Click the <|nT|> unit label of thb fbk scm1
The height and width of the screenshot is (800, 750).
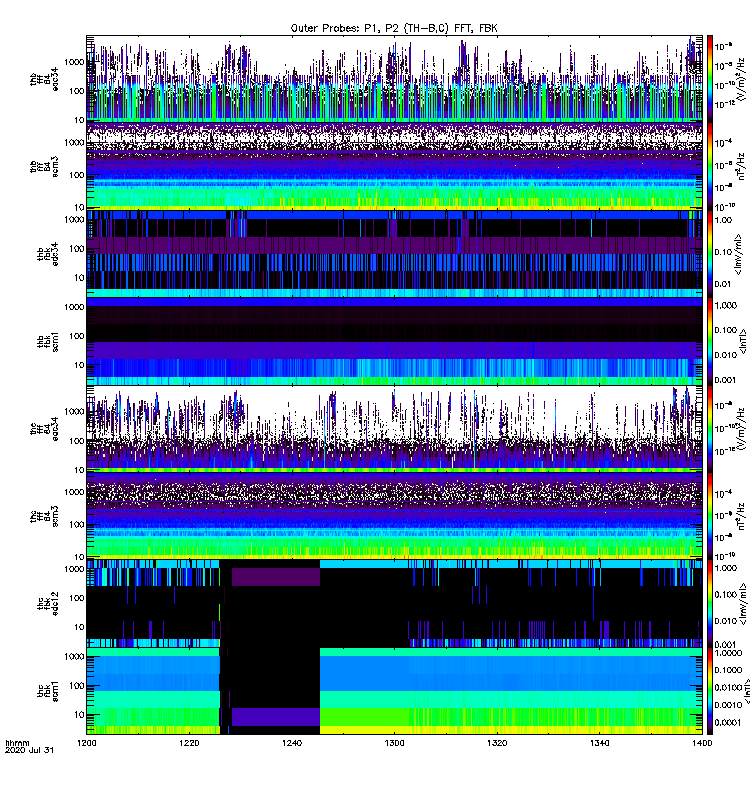point(743,341)
